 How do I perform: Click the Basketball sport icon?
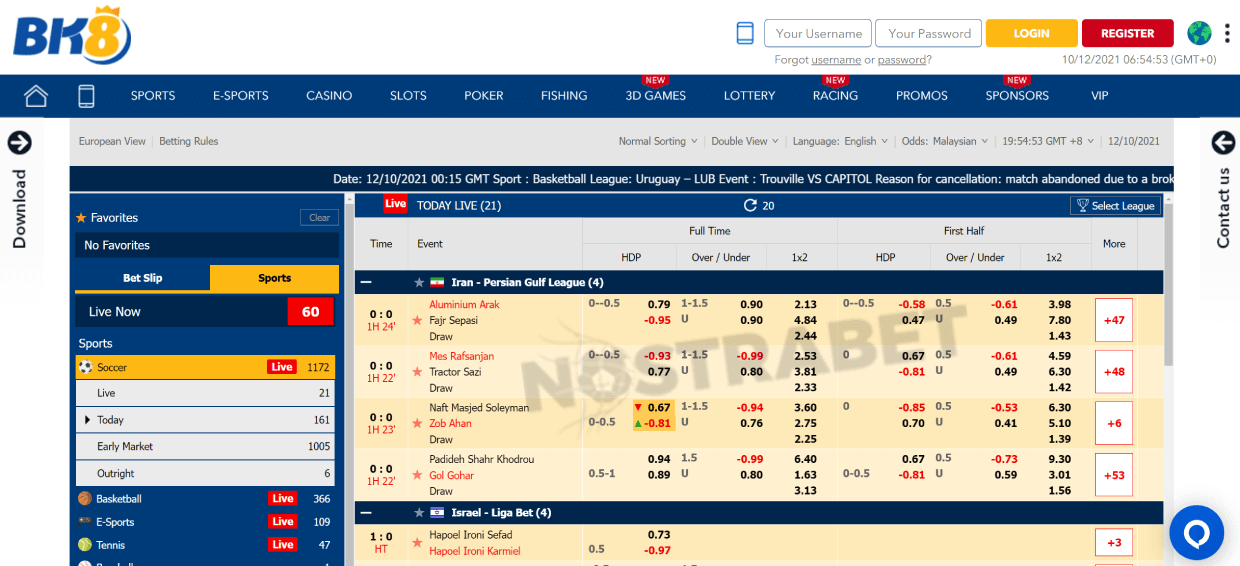tap(85, 498)
